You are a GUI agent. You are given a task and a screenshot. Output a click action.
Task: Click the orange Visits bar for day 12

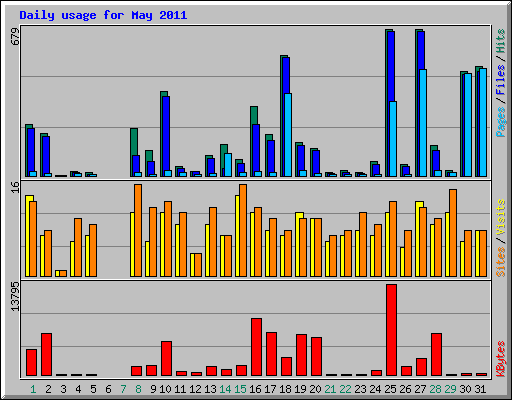pos(198,265)
